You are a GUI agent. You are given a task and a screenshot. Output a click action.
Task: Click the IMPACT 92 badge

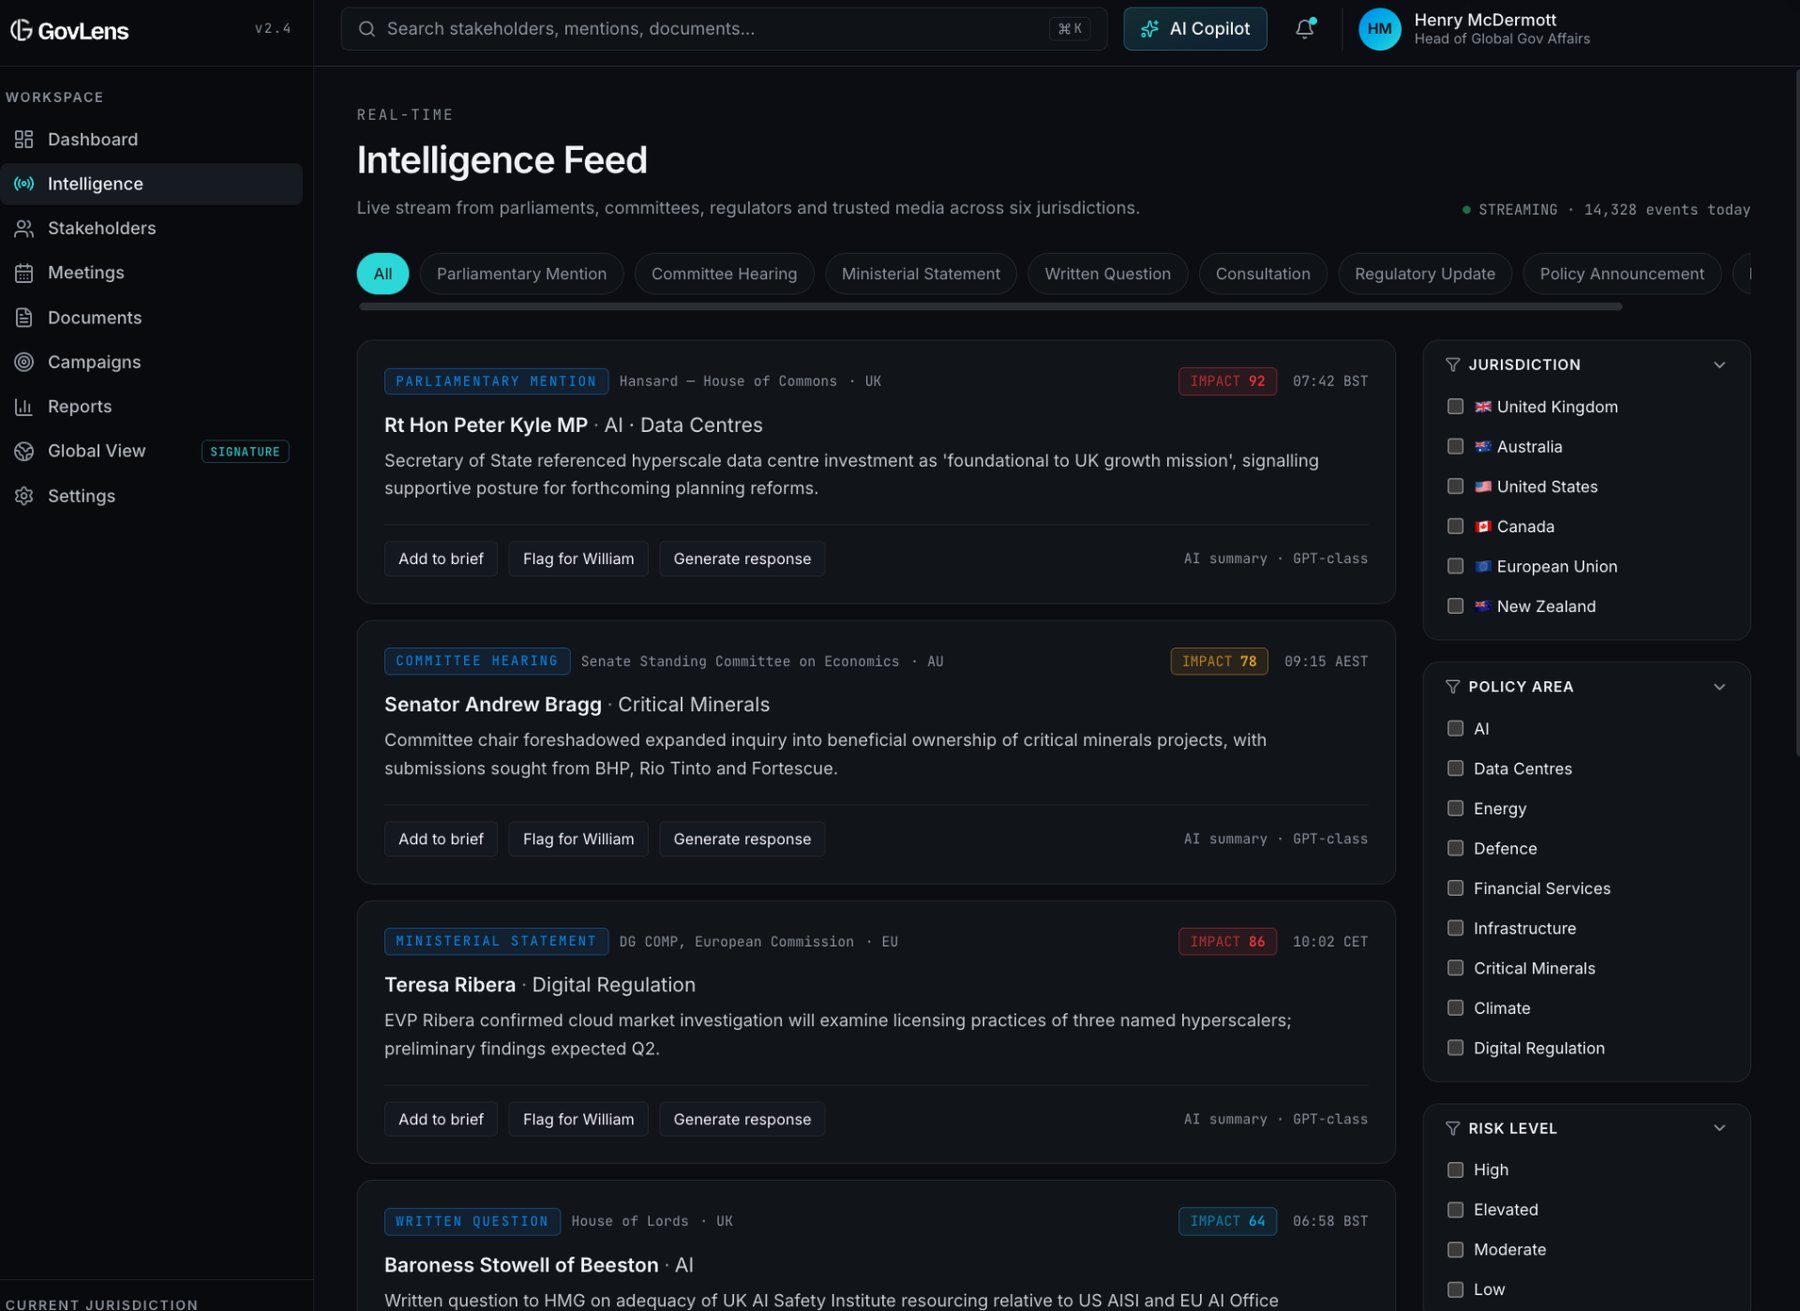pos(1227,381)
